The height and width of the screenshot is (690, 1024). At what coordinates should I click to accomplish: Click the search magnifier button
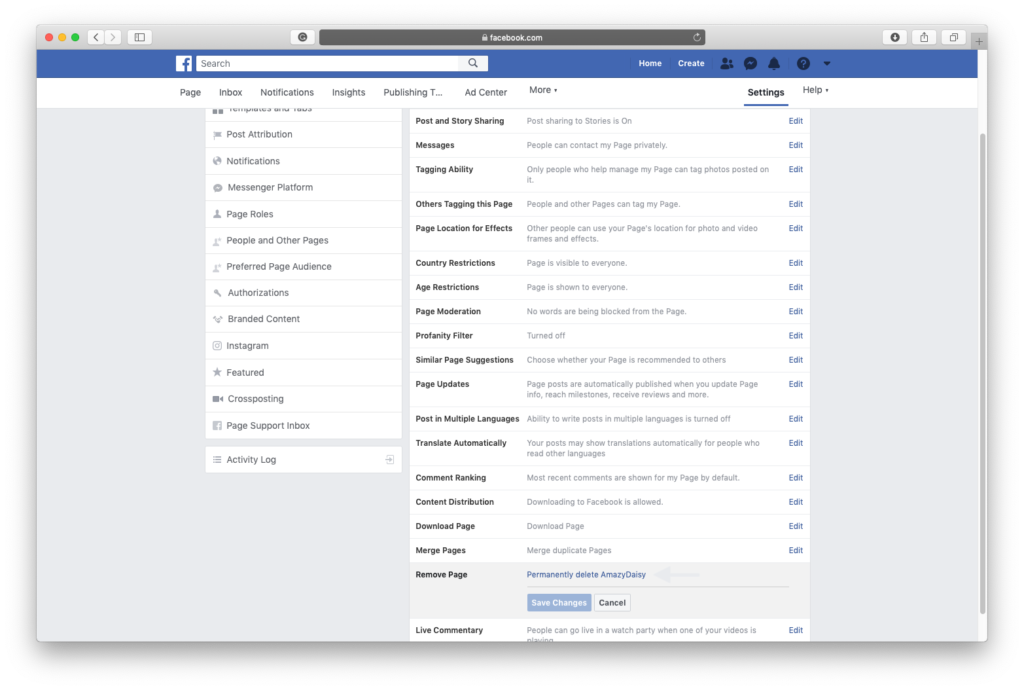pos(473,63)
